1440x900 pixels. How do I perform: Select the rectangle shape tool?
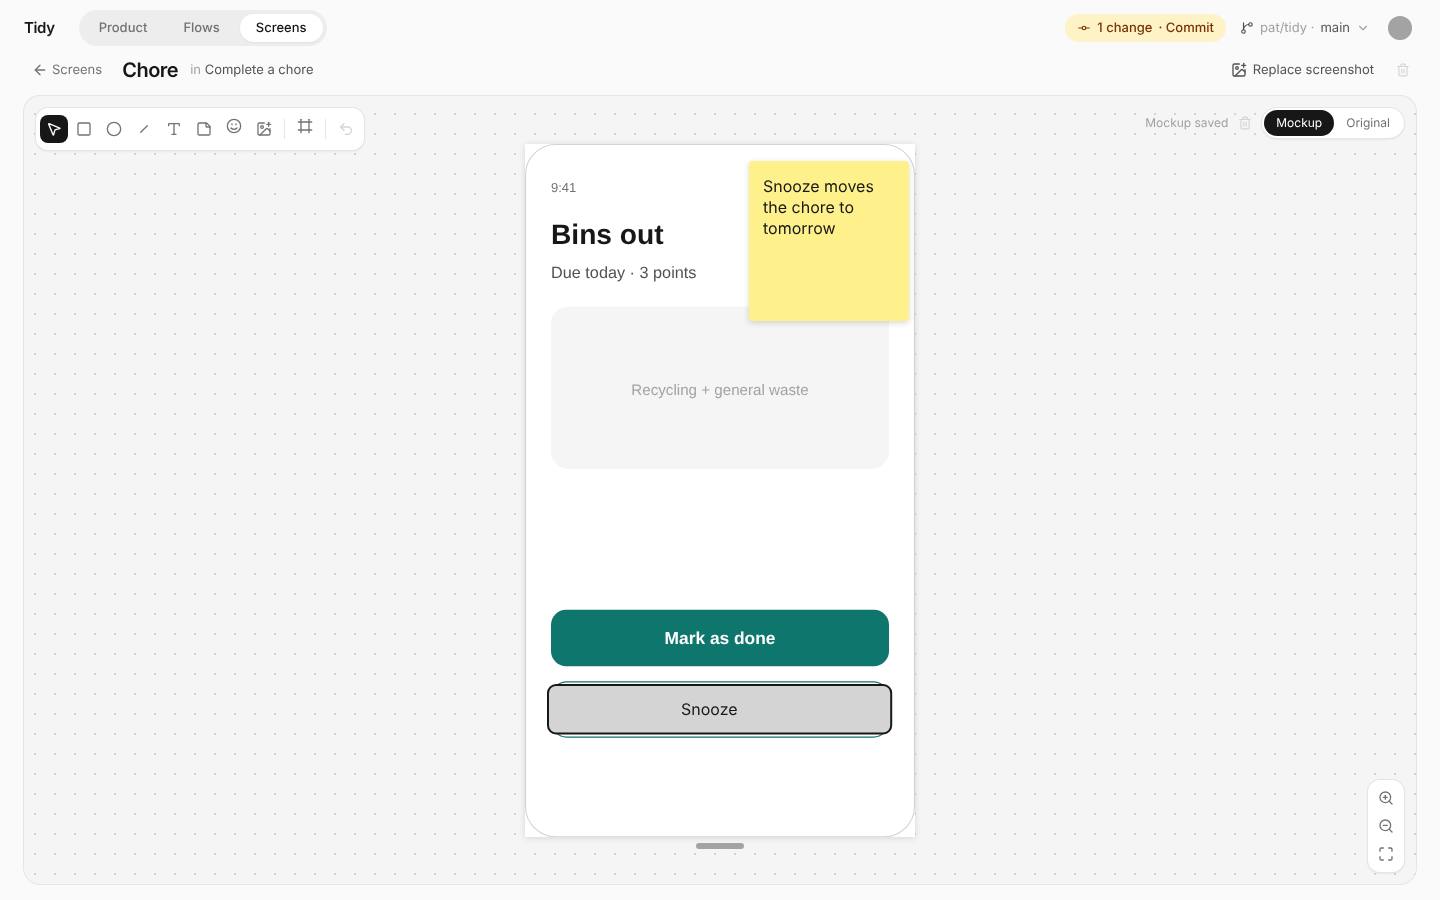pyautogui.click(x=84, y=129)
